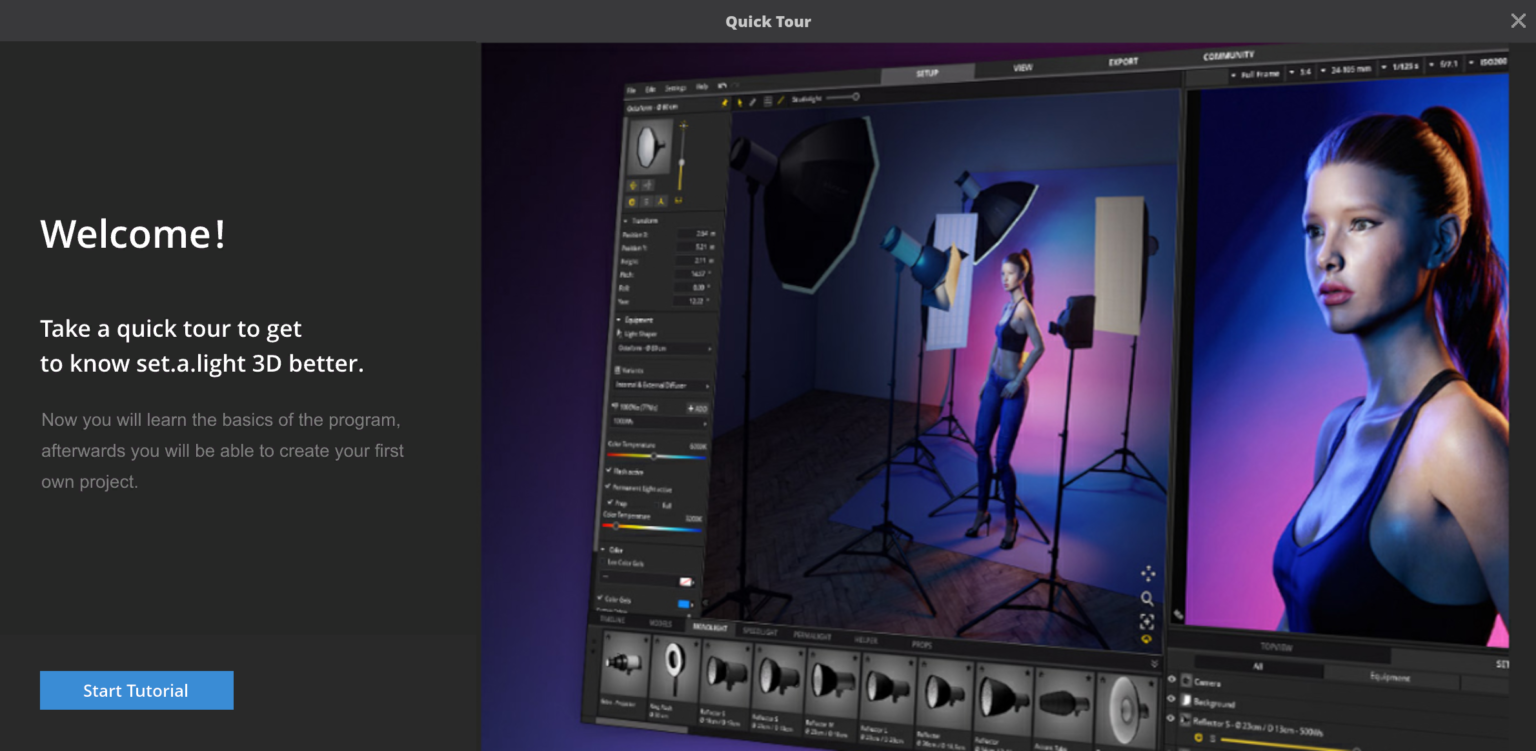1536x751 pixels.
Task: Click the Start Tutorial button
Action: point(136,690)
